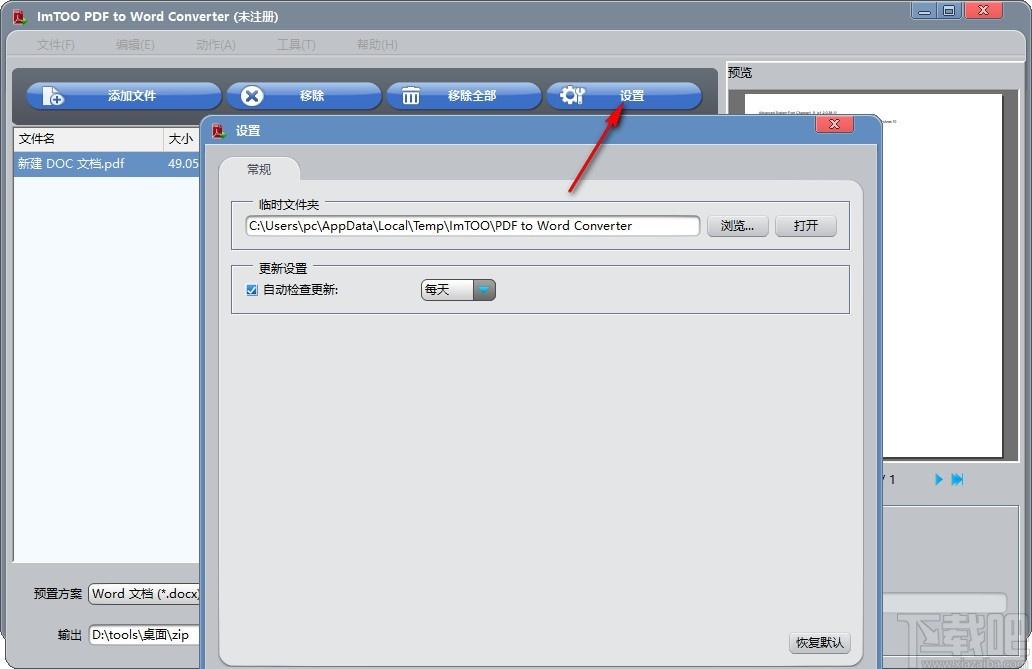This screenshot has height=669, width=1032.
Task: Click the Settings dialog title icon
Action: [219, 130]
